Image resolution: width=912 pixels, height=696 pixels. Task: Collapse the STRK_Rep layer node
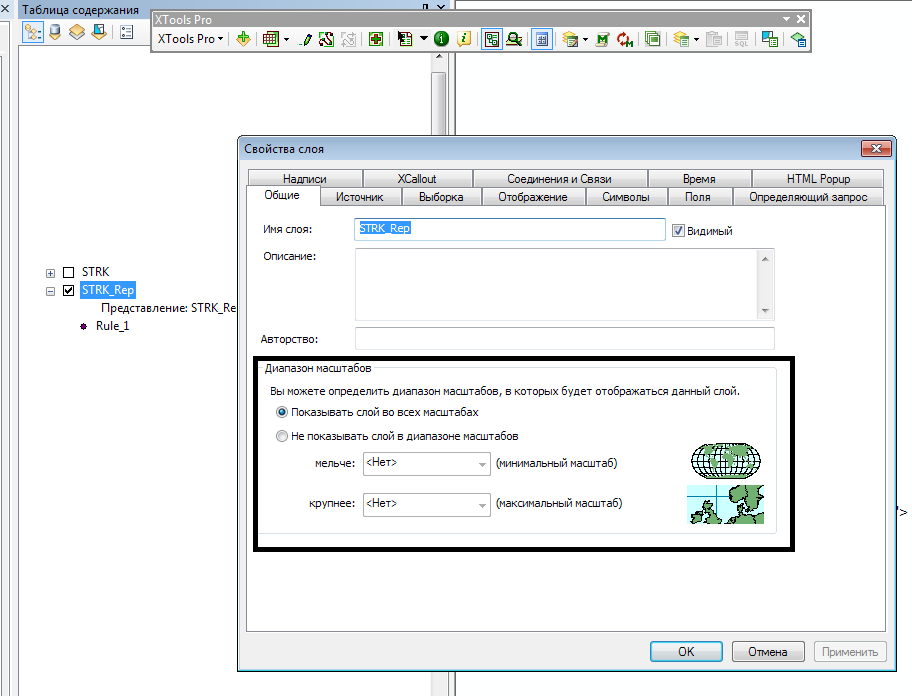click(x=51, y=291)
